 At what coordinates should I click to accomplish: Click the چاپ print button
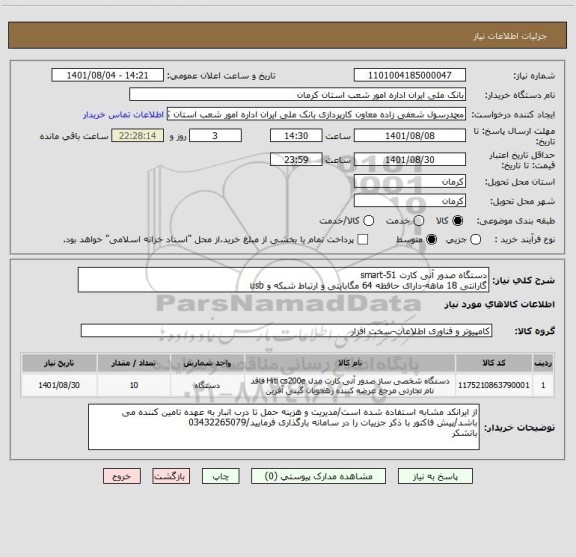220,476
